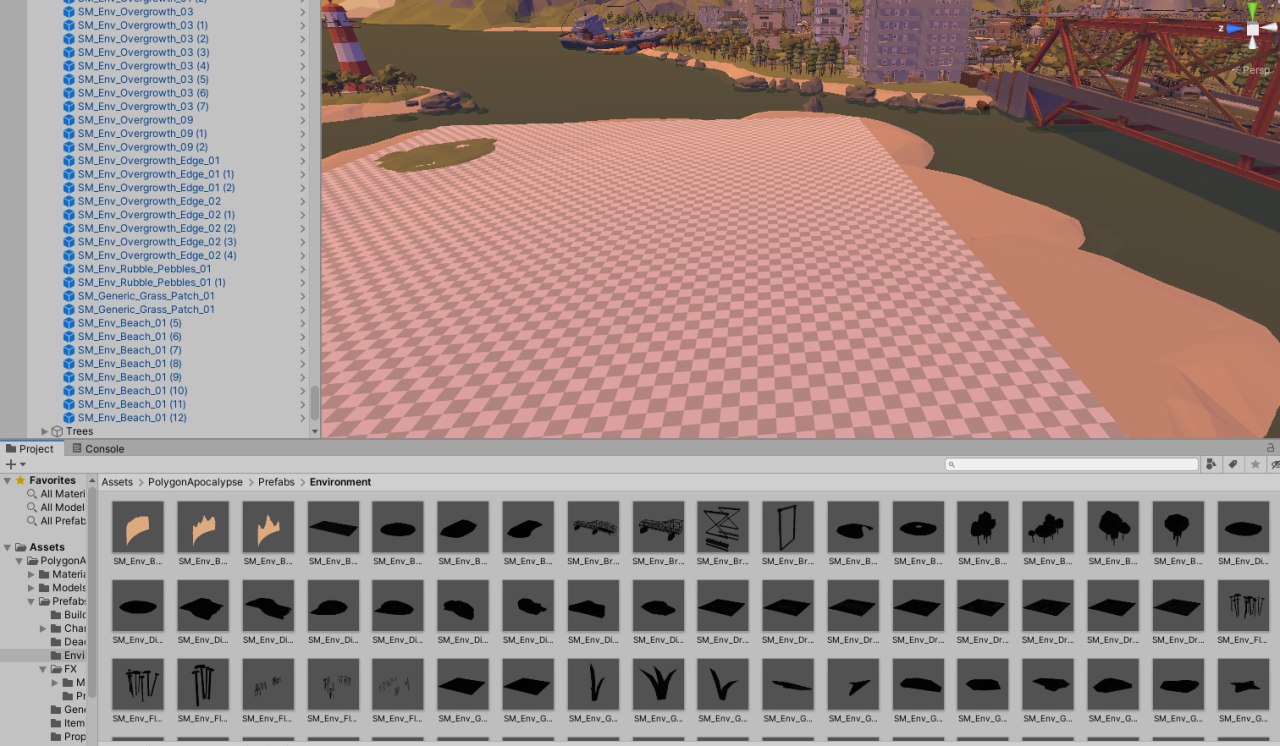
Task: Select SM_Env_Beach_01 (6) in the Hierarchy
Action: pyautogui.click(x=129, y=337)
